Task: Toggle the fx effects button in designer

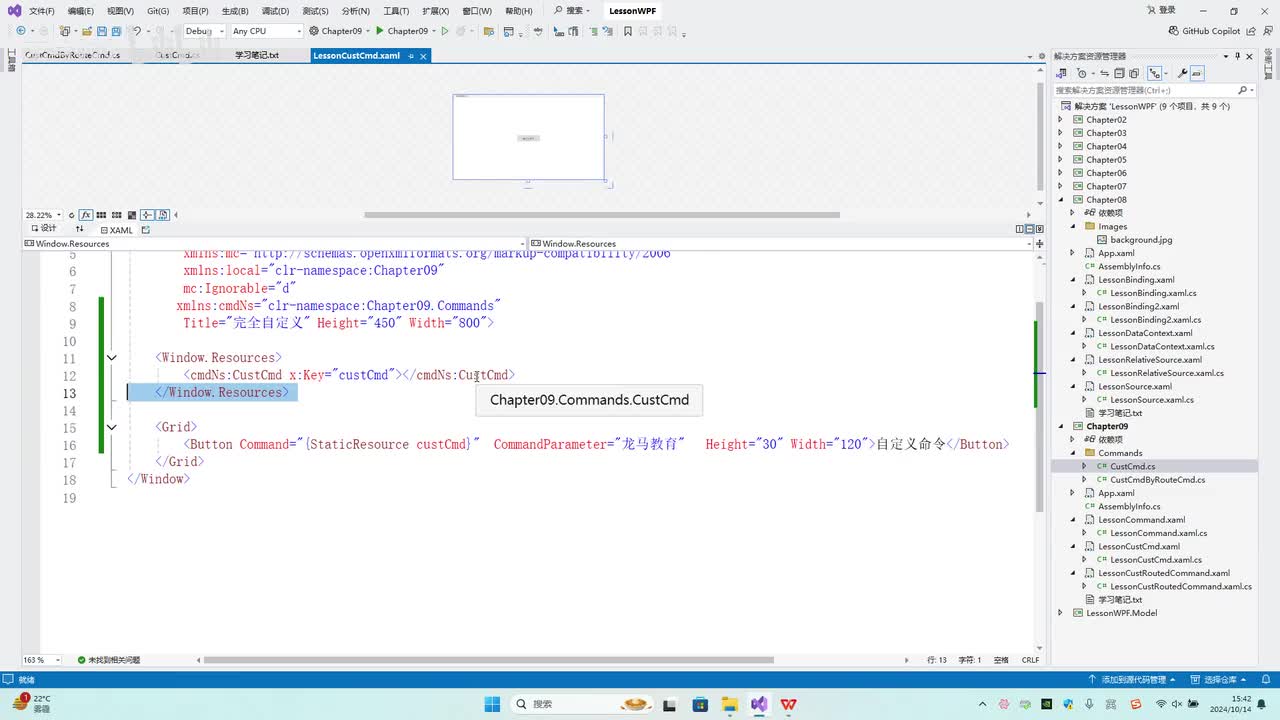Action: pyautogui.click(x=86, y=215)
